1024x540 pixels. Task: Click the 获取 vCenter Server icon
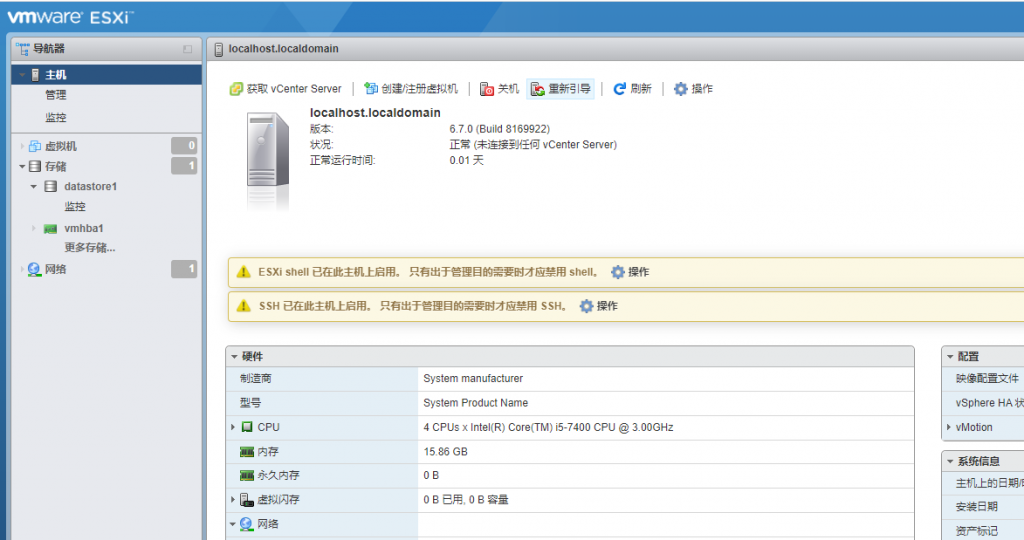(x=236, y=89)
